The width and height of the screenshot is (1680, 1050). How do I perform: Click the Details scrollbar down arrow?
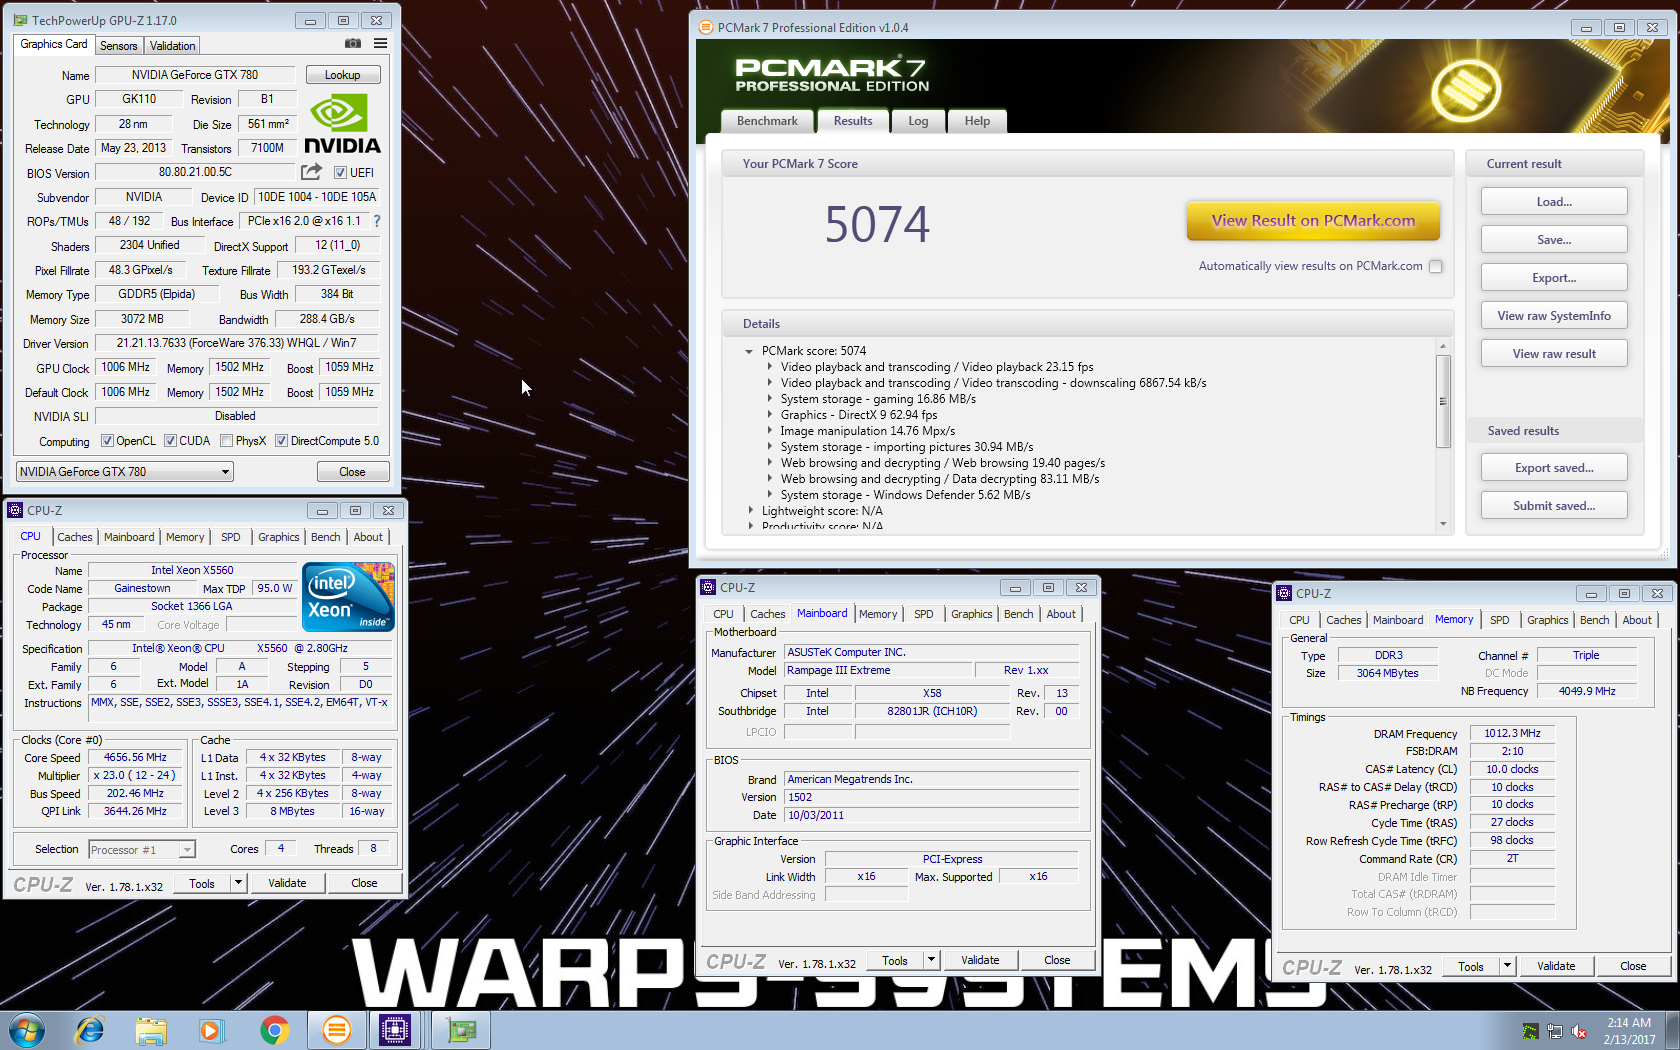pyautogui.click(x=1443, y=524)
